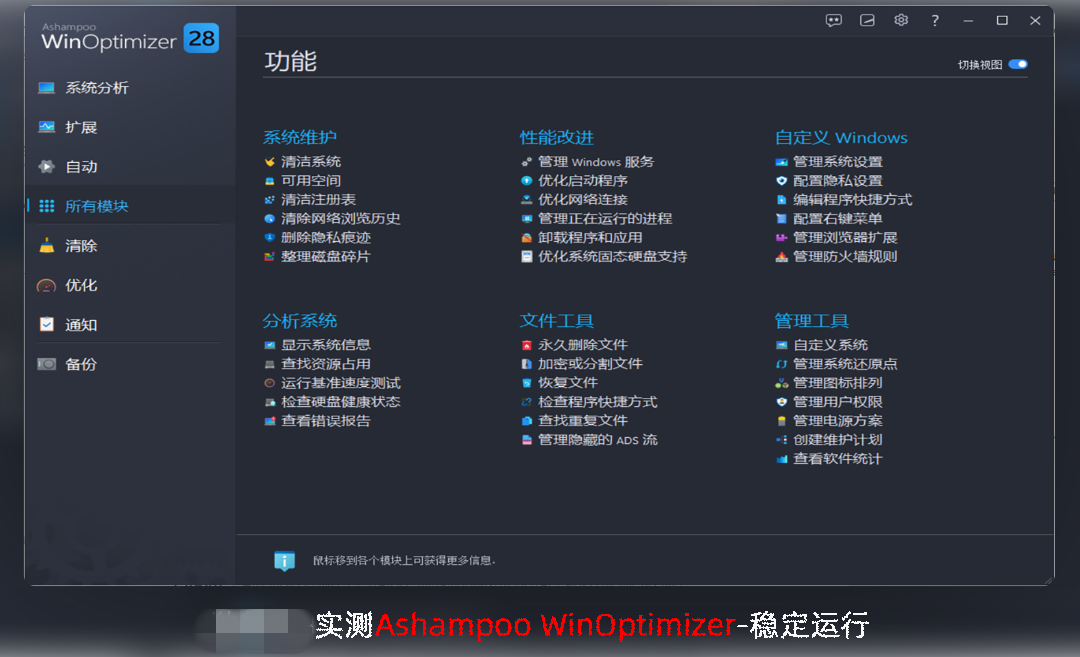1080x657 pixels.
Task: Launch 编辑程序快捷方式 module
Action: 853,200
